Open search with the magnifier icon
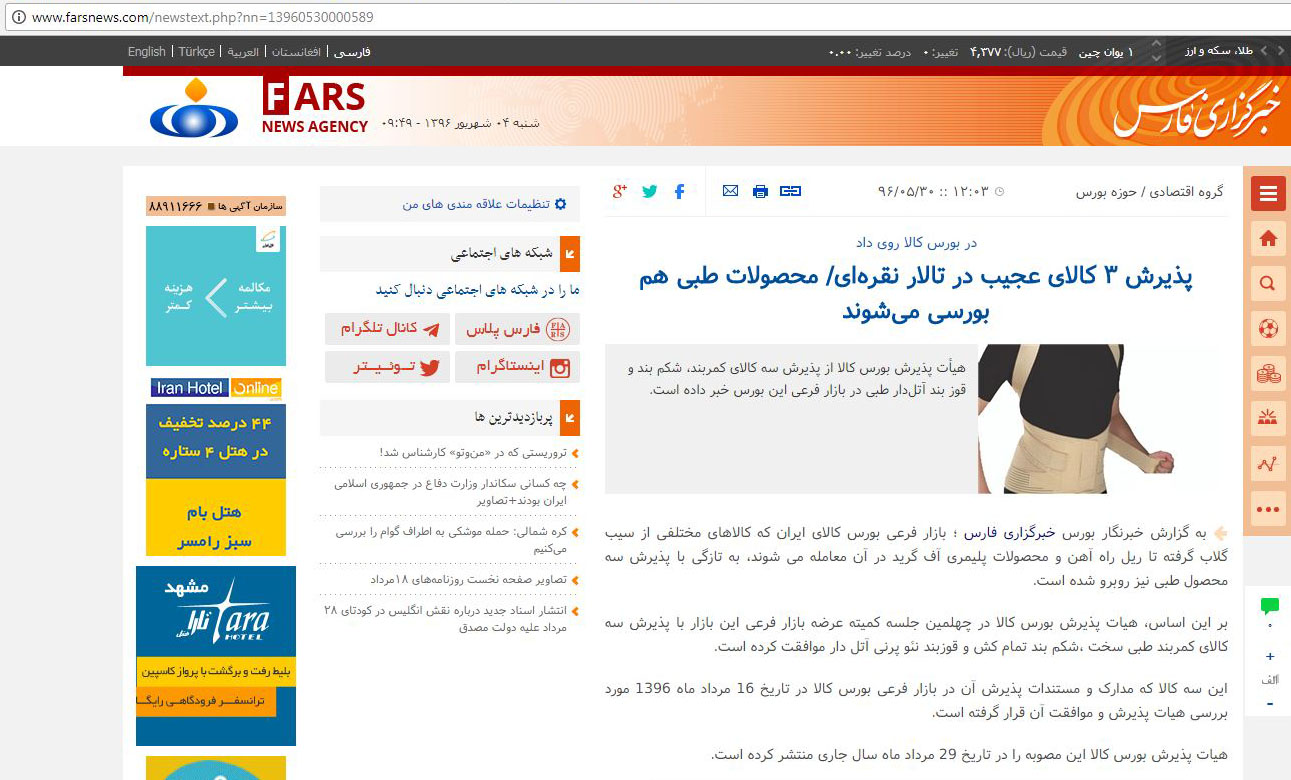The height and width of the screenshot is (780, 1291). (1268, 283)
